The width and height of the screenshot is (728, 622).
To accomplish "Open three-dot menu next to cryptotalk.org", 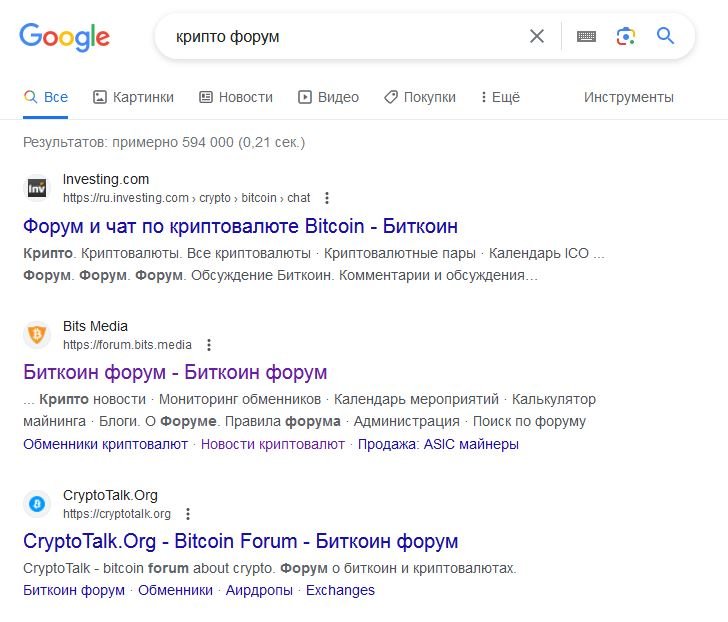I will 188,514.
